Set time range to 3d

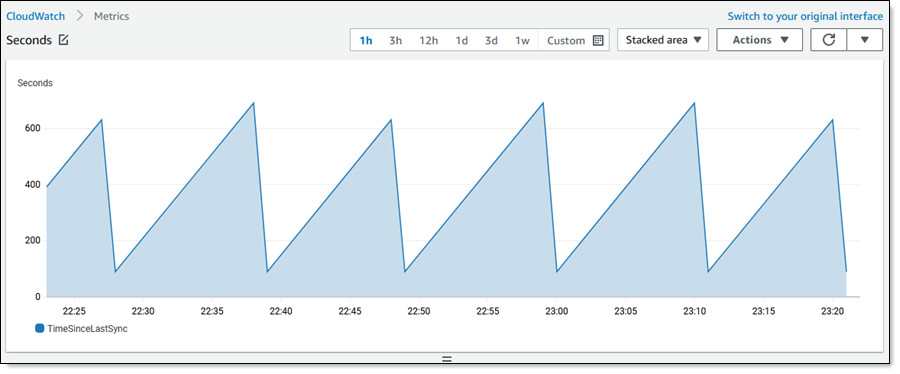pyautogui.click(x=491, y=41)
